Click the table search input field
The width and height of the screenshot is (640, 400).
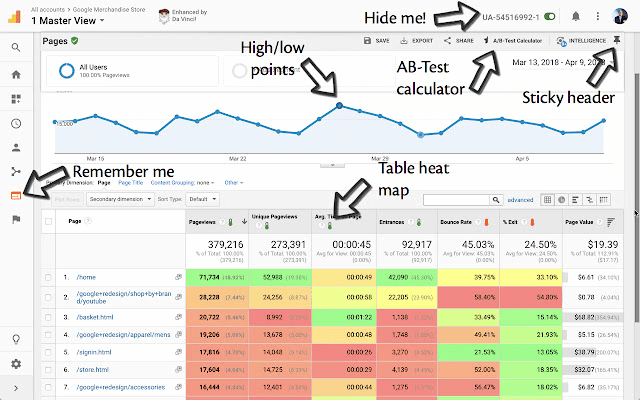(462, 200)
